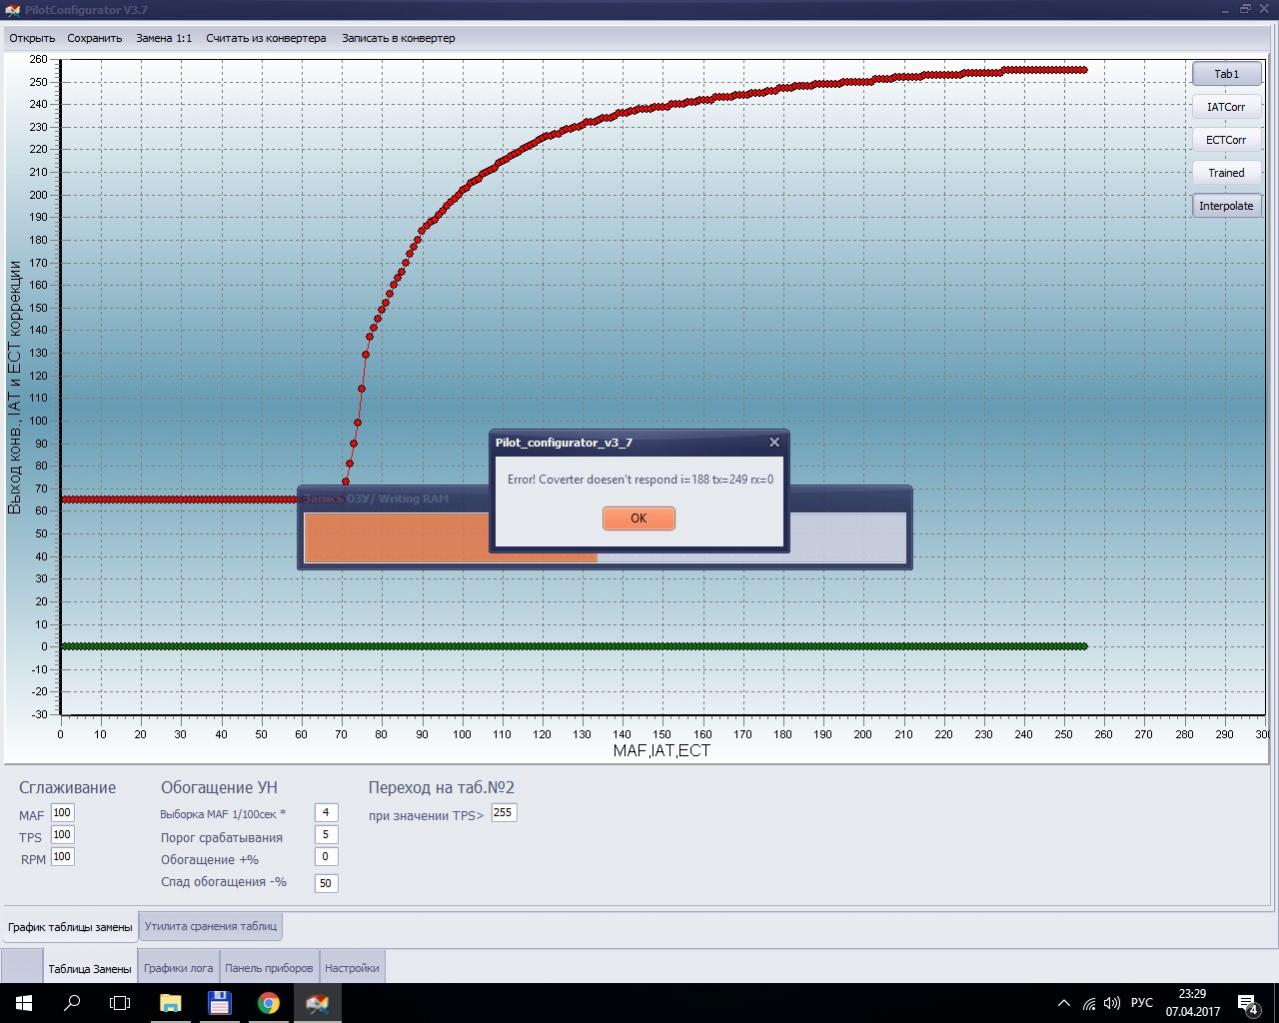The width and height of the screenshot is (1279, 1023).
Task: Open the Windows Start menu
Action: point(24,1003)
